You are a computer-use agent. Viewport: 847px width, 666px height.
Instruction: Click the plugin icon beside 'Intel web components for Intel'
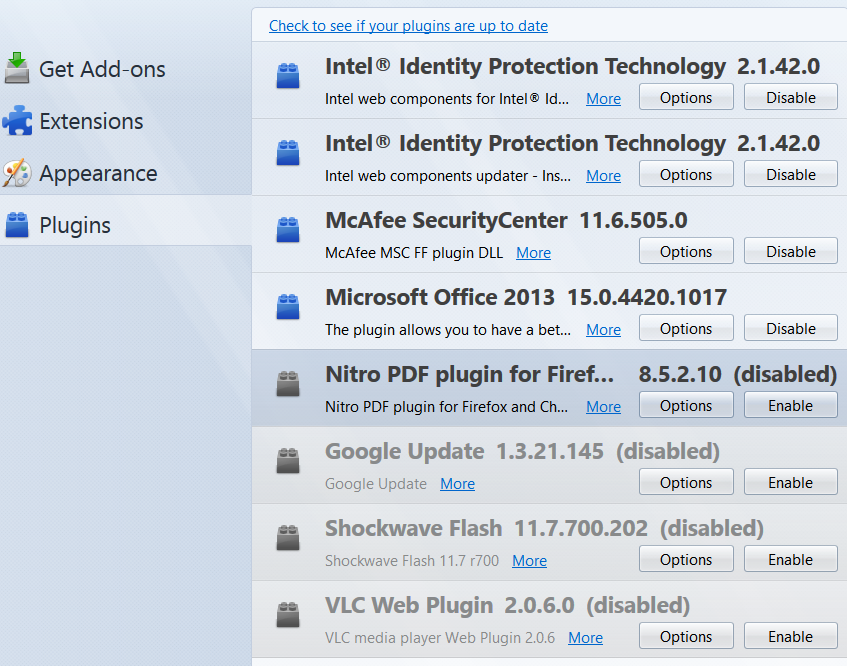point(288,76)
